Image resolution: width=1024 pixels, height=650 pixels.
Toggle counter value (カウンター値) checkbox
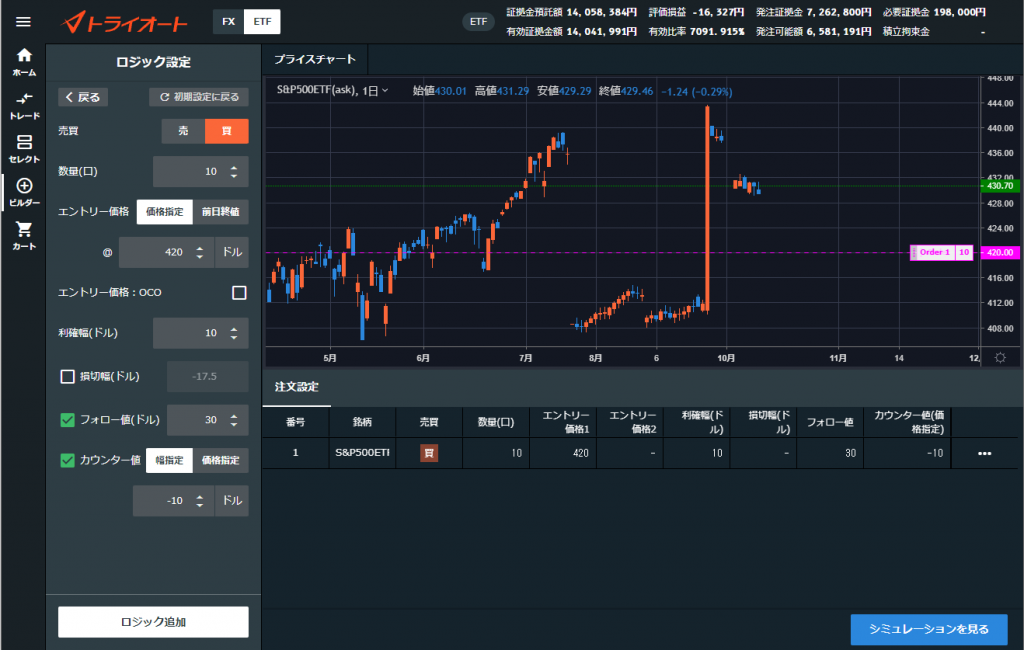67,461
